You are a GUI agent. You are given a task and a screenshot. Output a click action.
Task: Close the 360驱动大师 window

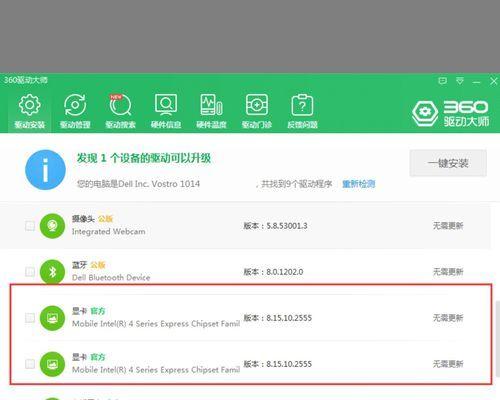point(494,81)
